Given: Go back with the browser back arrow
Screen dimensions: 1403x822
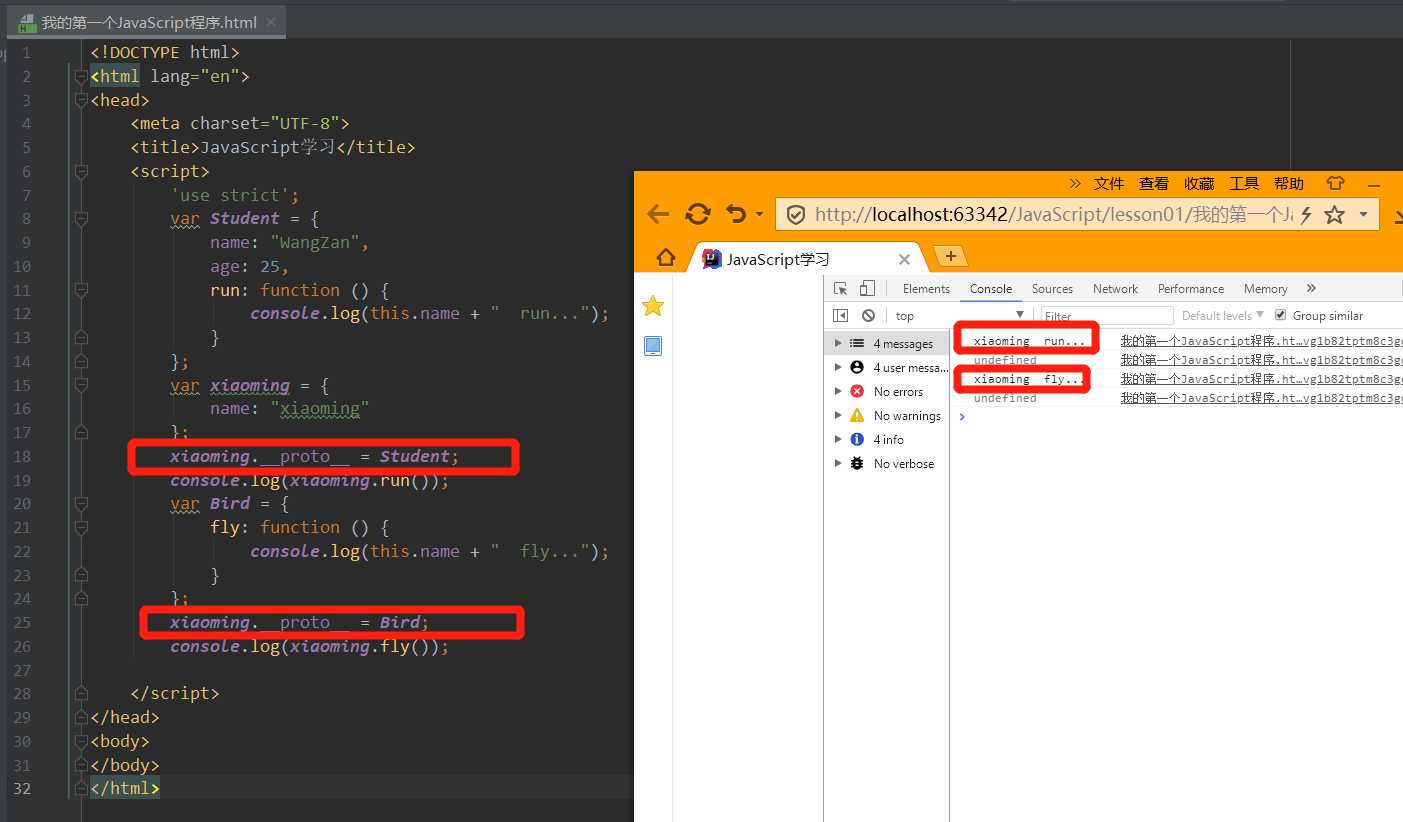Looking at the screenshot, I should tap(657, 214).
